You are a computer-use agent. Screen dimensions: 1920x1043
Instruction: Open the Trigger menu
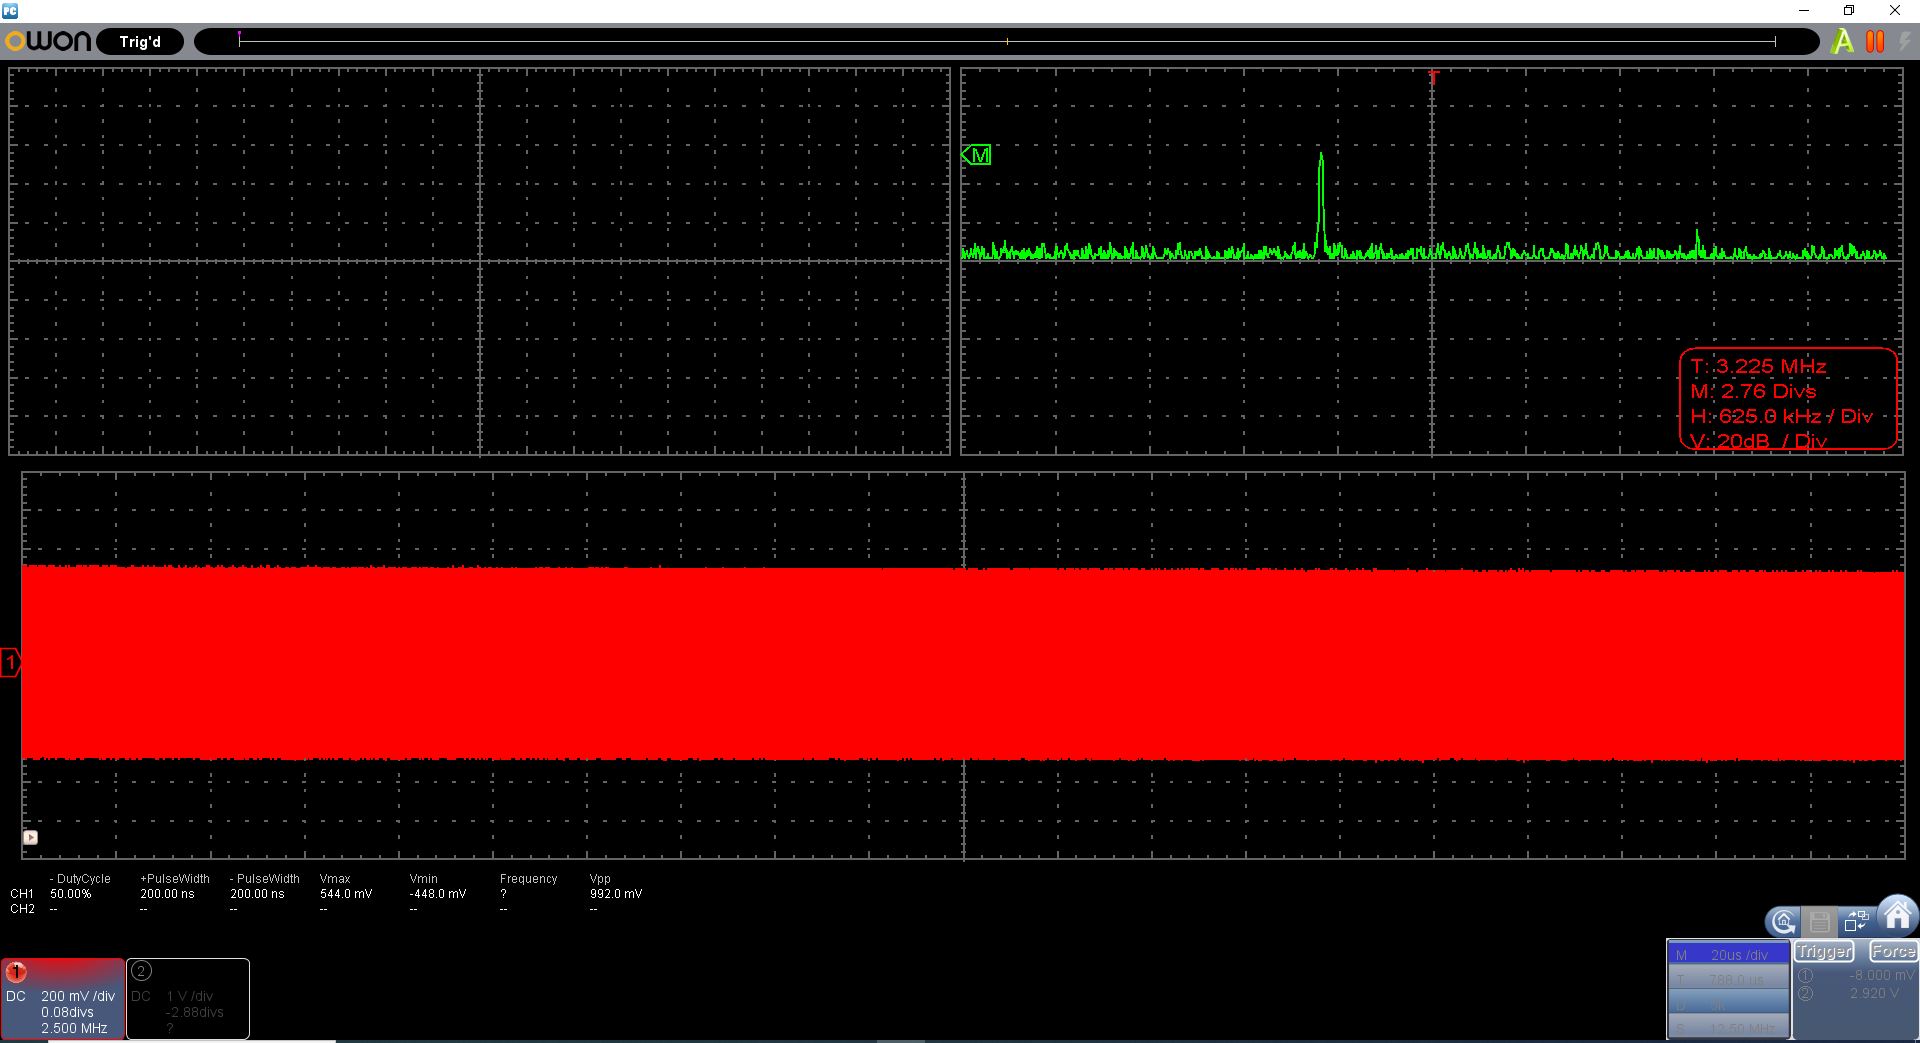(x=1824, y=952)
